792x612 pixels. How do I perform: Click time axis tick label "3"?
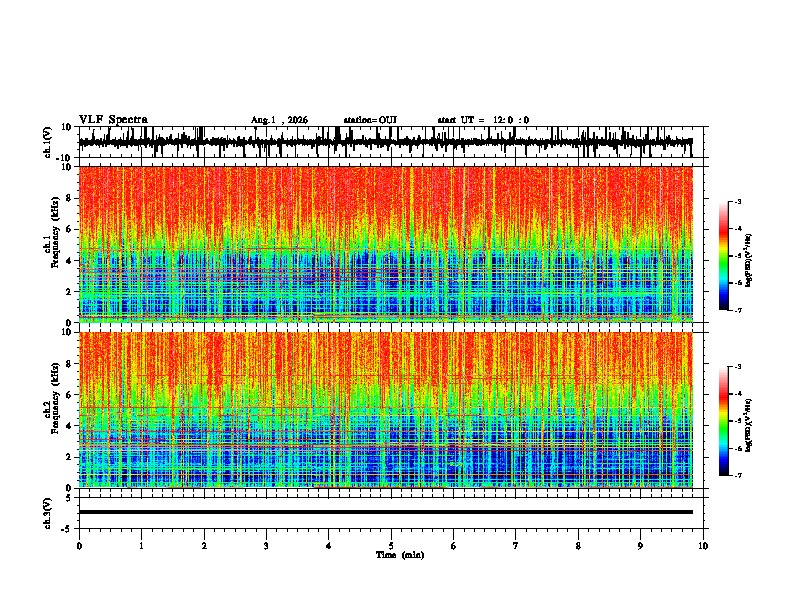[266, 546]
